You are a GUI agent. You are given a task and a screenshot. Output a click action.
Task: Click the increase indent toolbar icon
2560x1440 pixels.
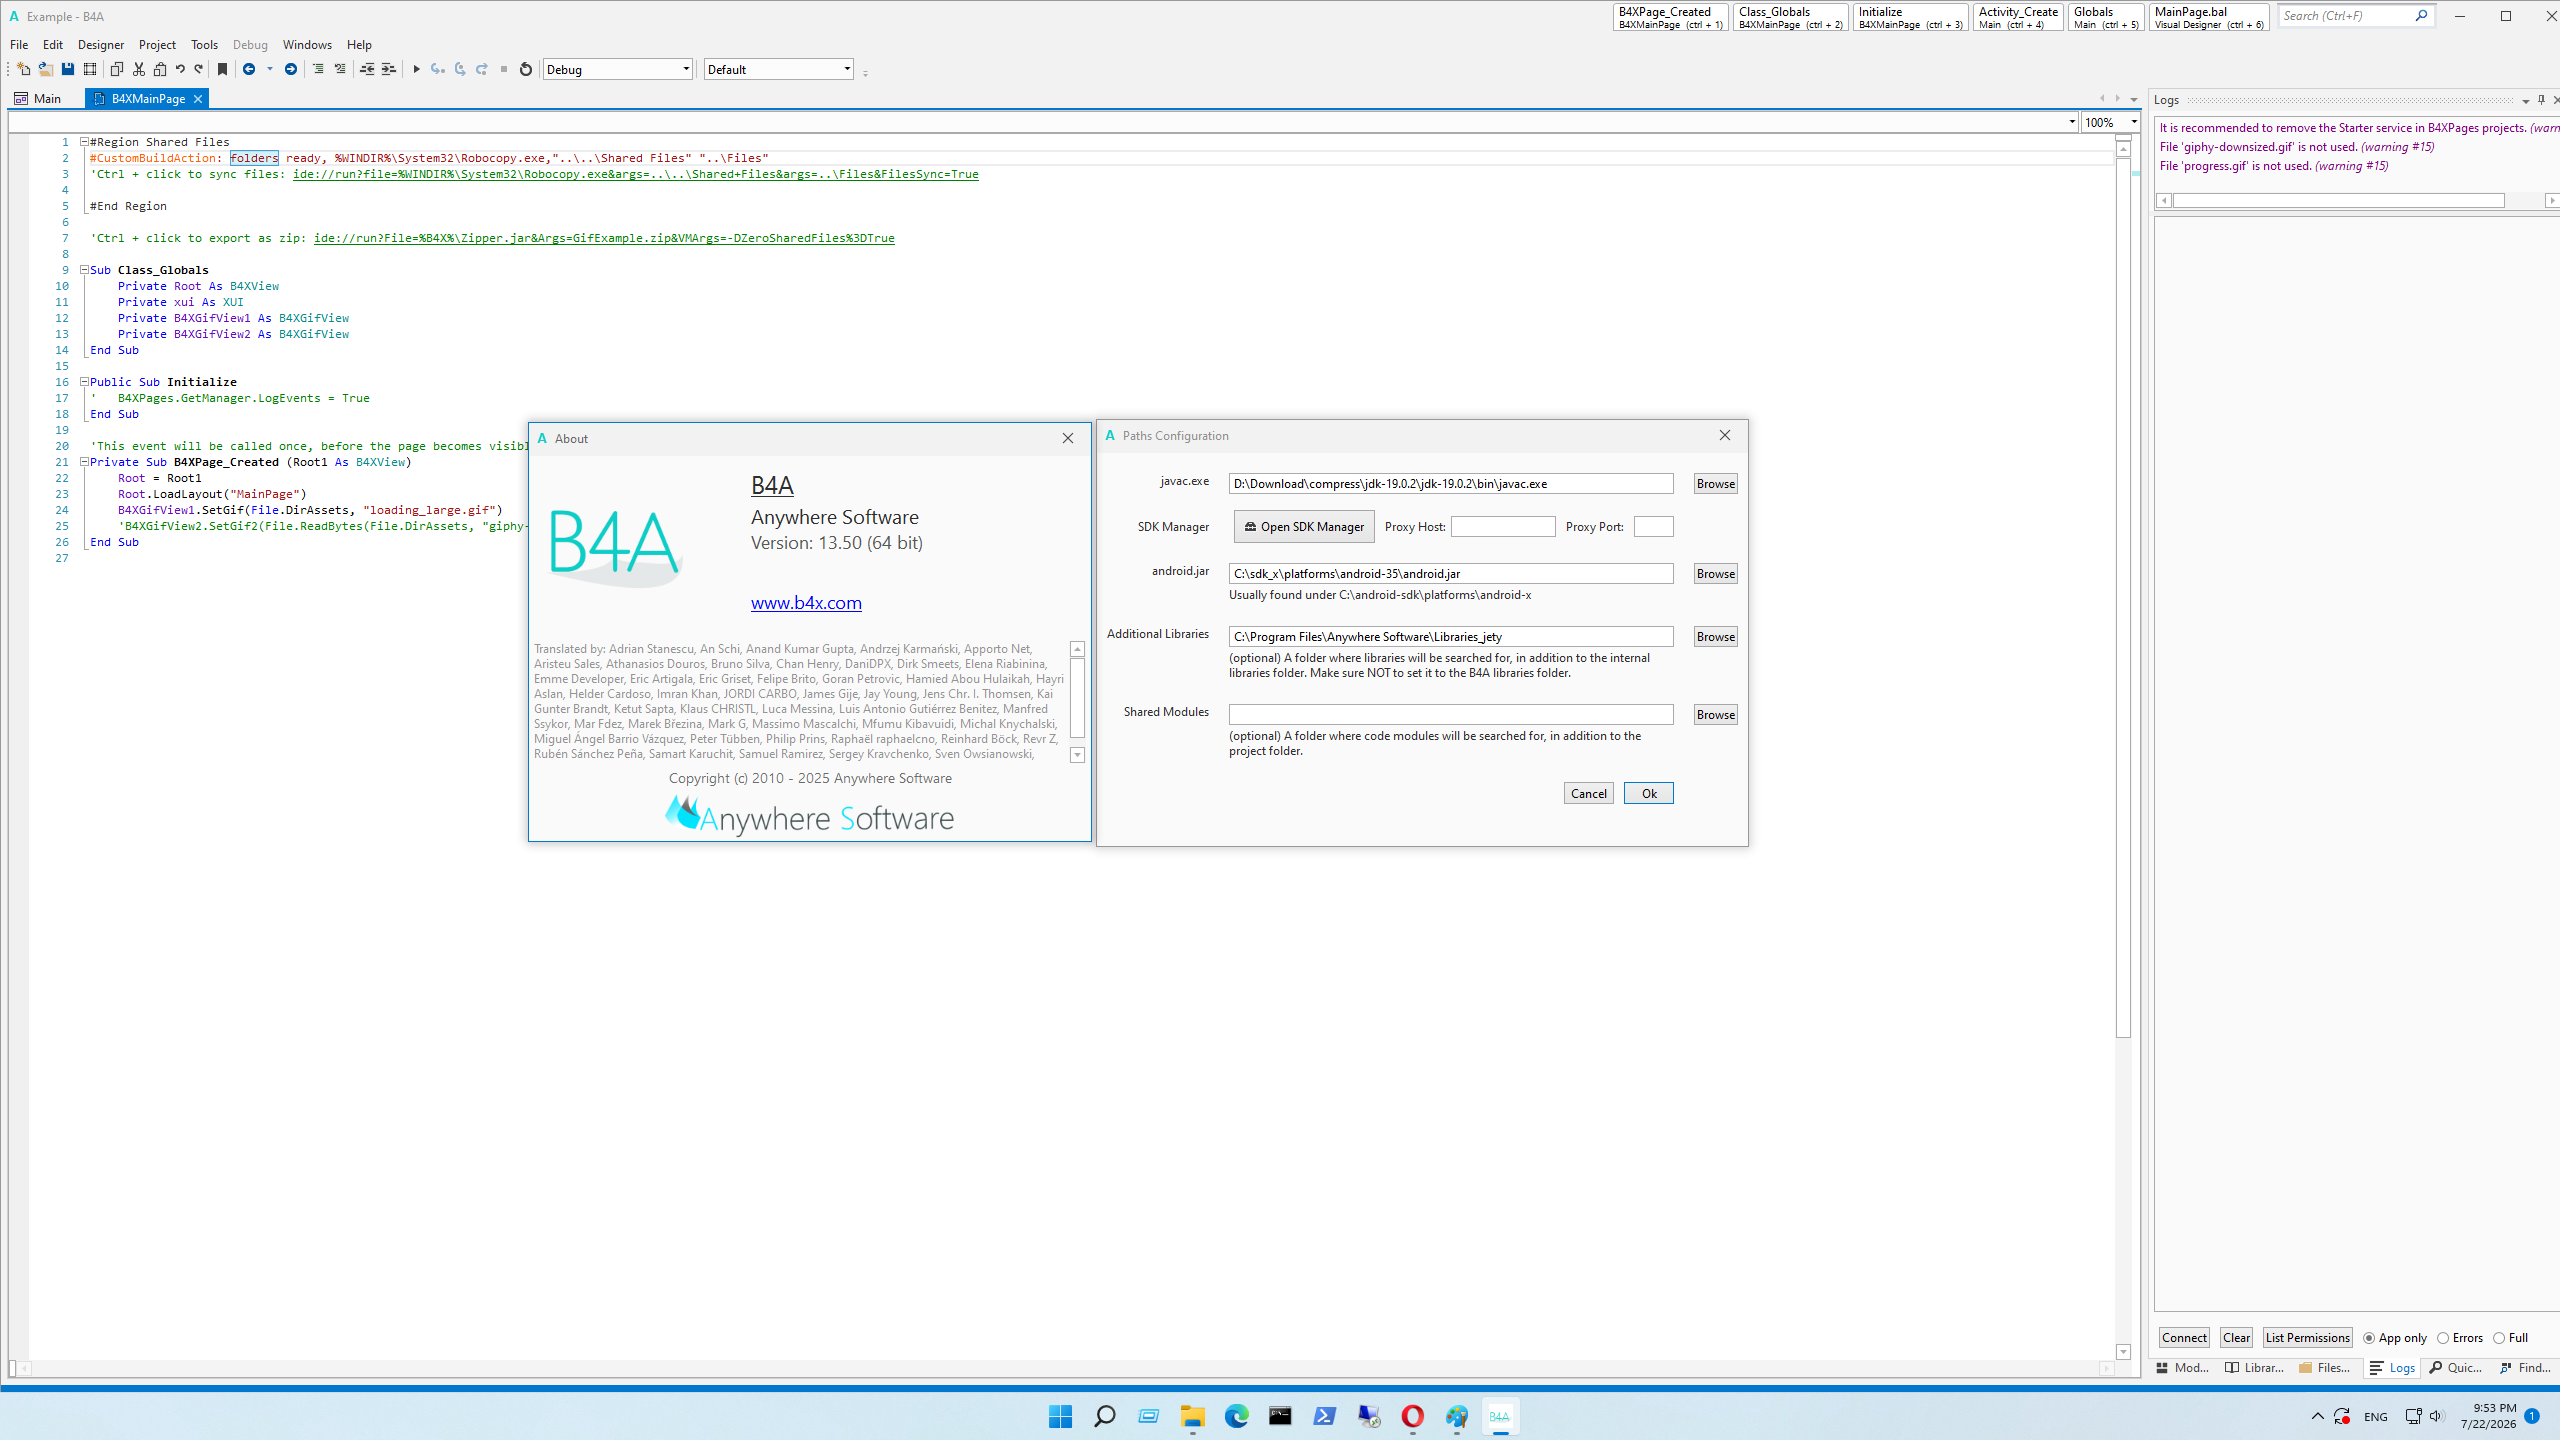[x=389, y=69]
